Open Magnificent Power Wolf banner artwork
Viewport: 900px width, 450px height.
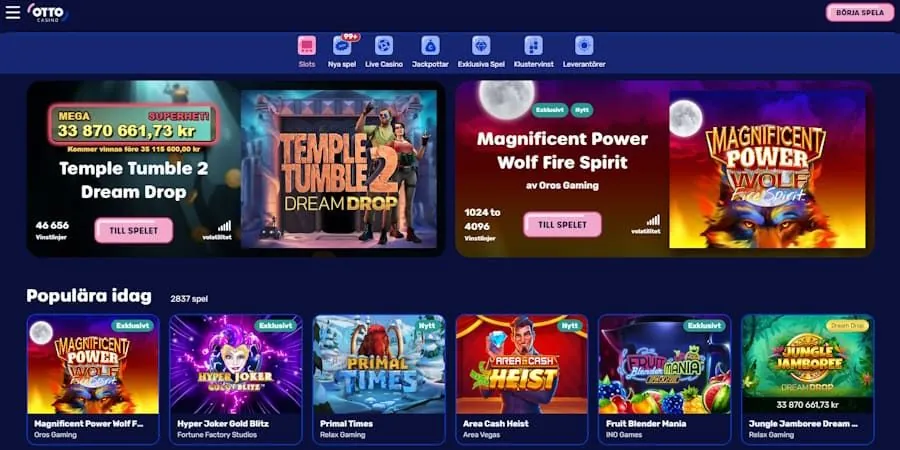(767, 169)
